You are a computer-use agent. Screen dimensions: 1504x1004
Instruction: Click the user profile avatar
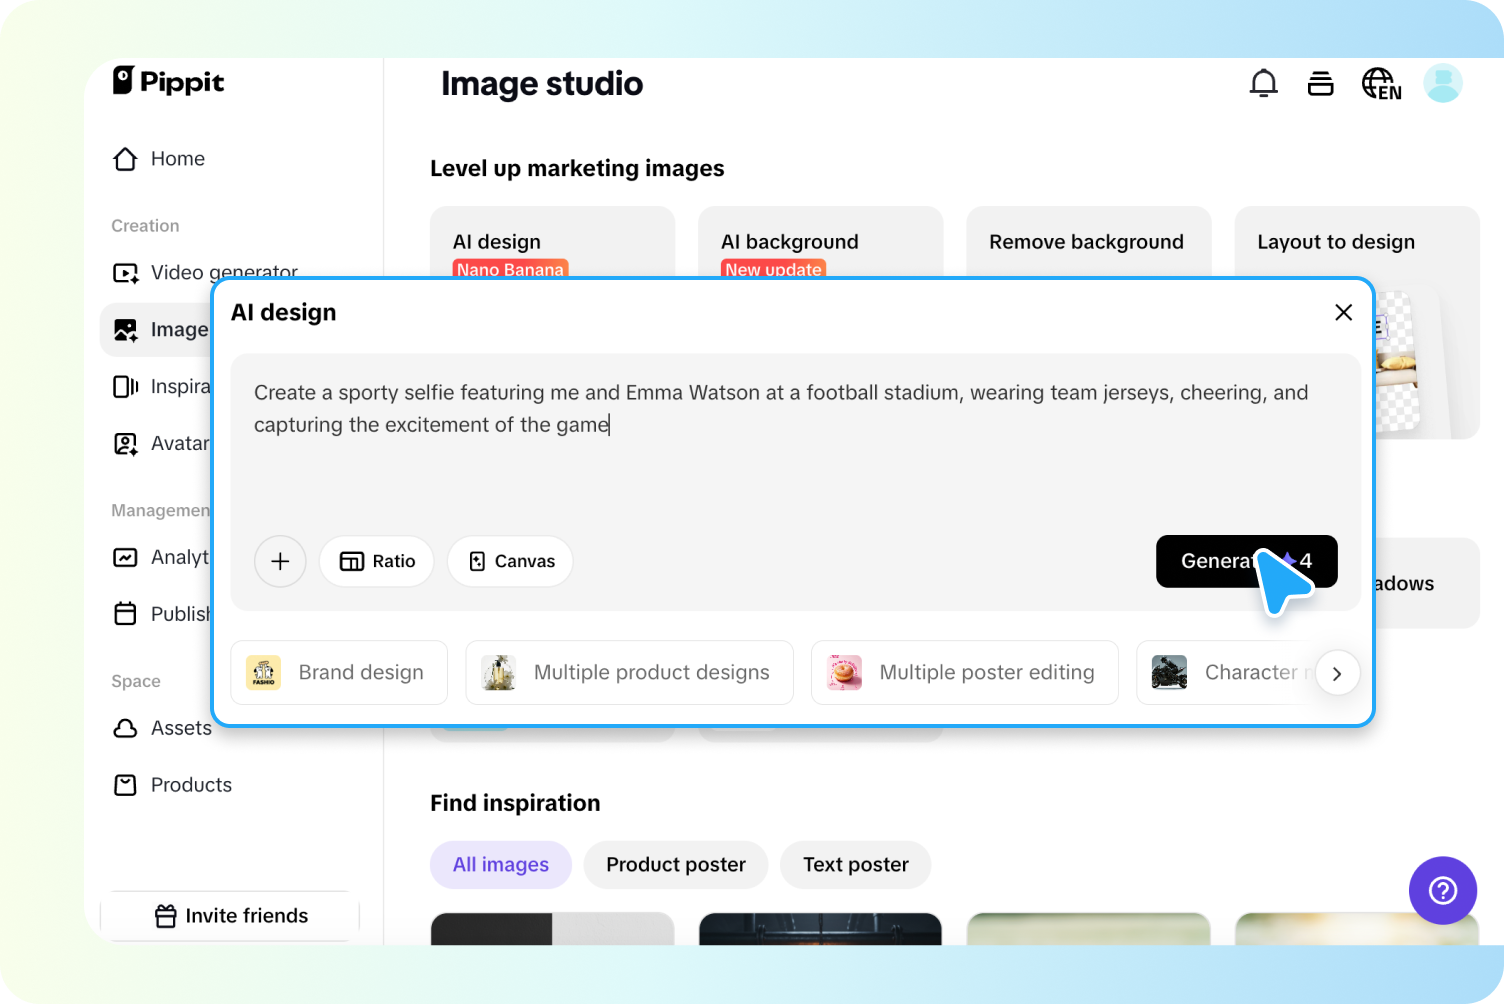[1442, 84]
